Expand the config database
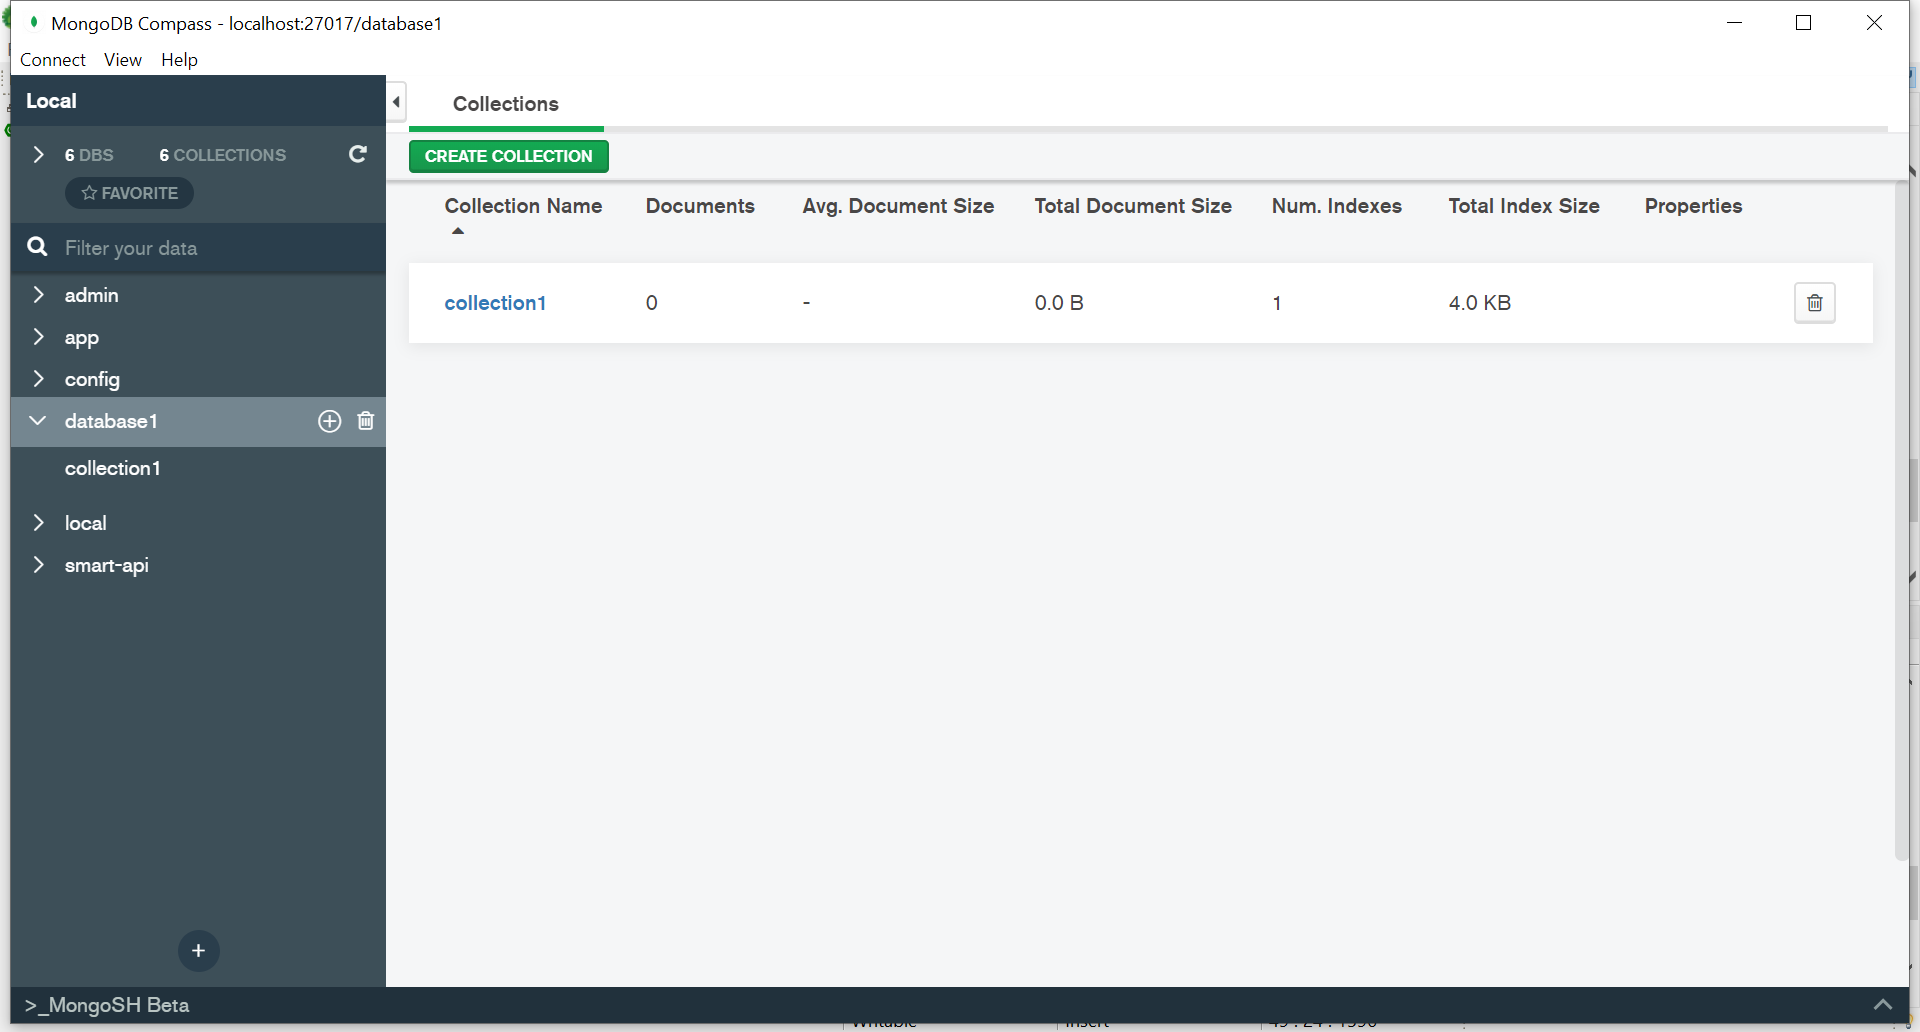 click(38, 379)
